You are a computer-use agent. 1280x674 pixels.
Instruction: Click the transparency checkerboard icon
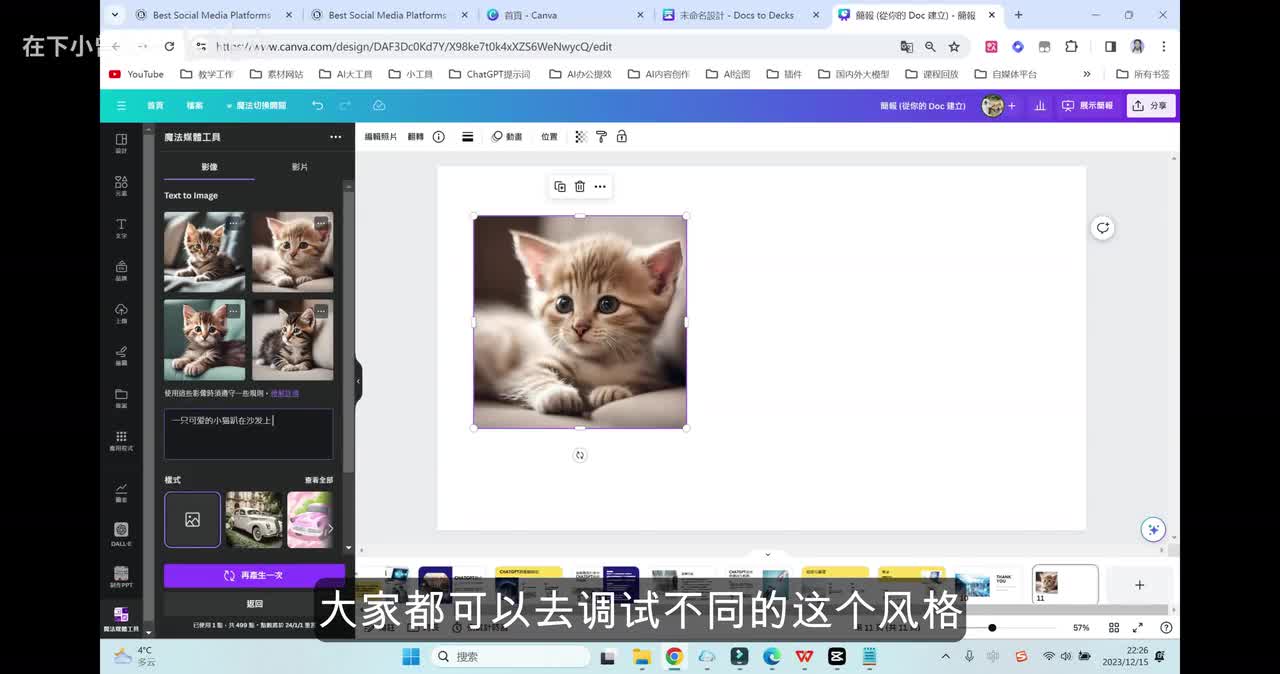[x=580, y=137]
